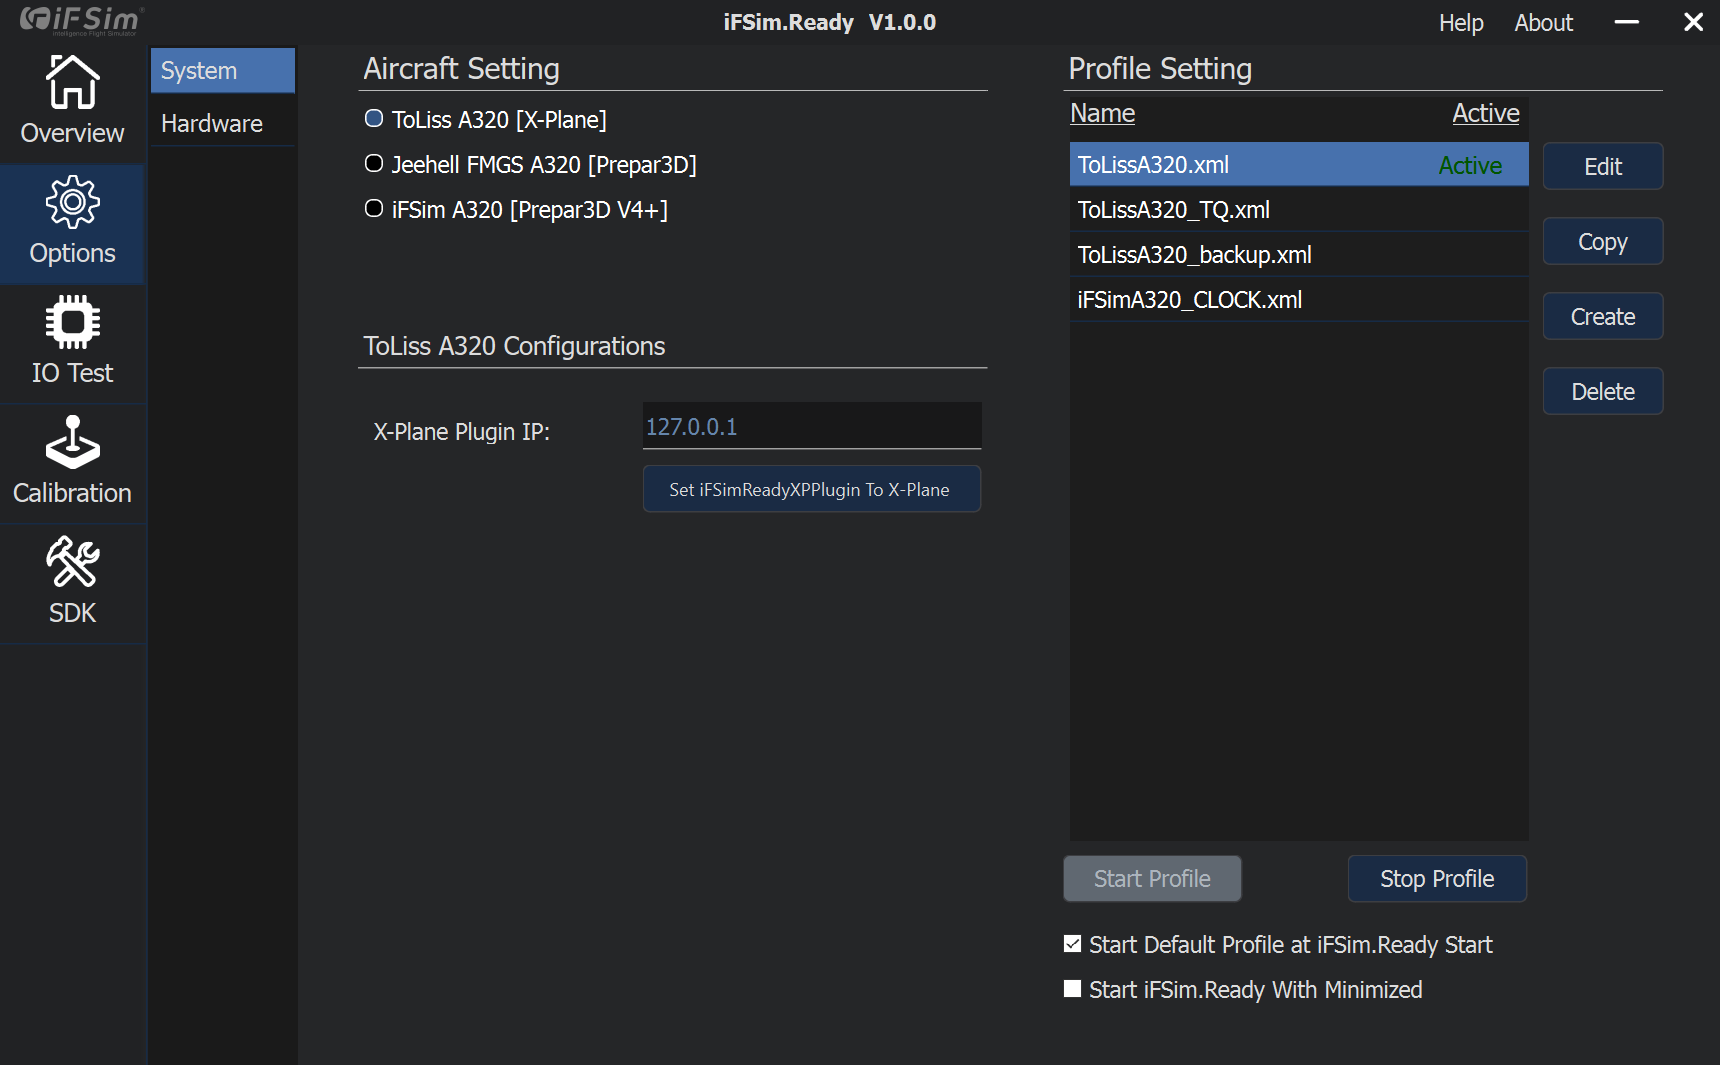Image resolution: width=1720 pixels, height=1065 pixels.
Task: Switch to the Hardware tab
Action: click(x=212, y=123)
